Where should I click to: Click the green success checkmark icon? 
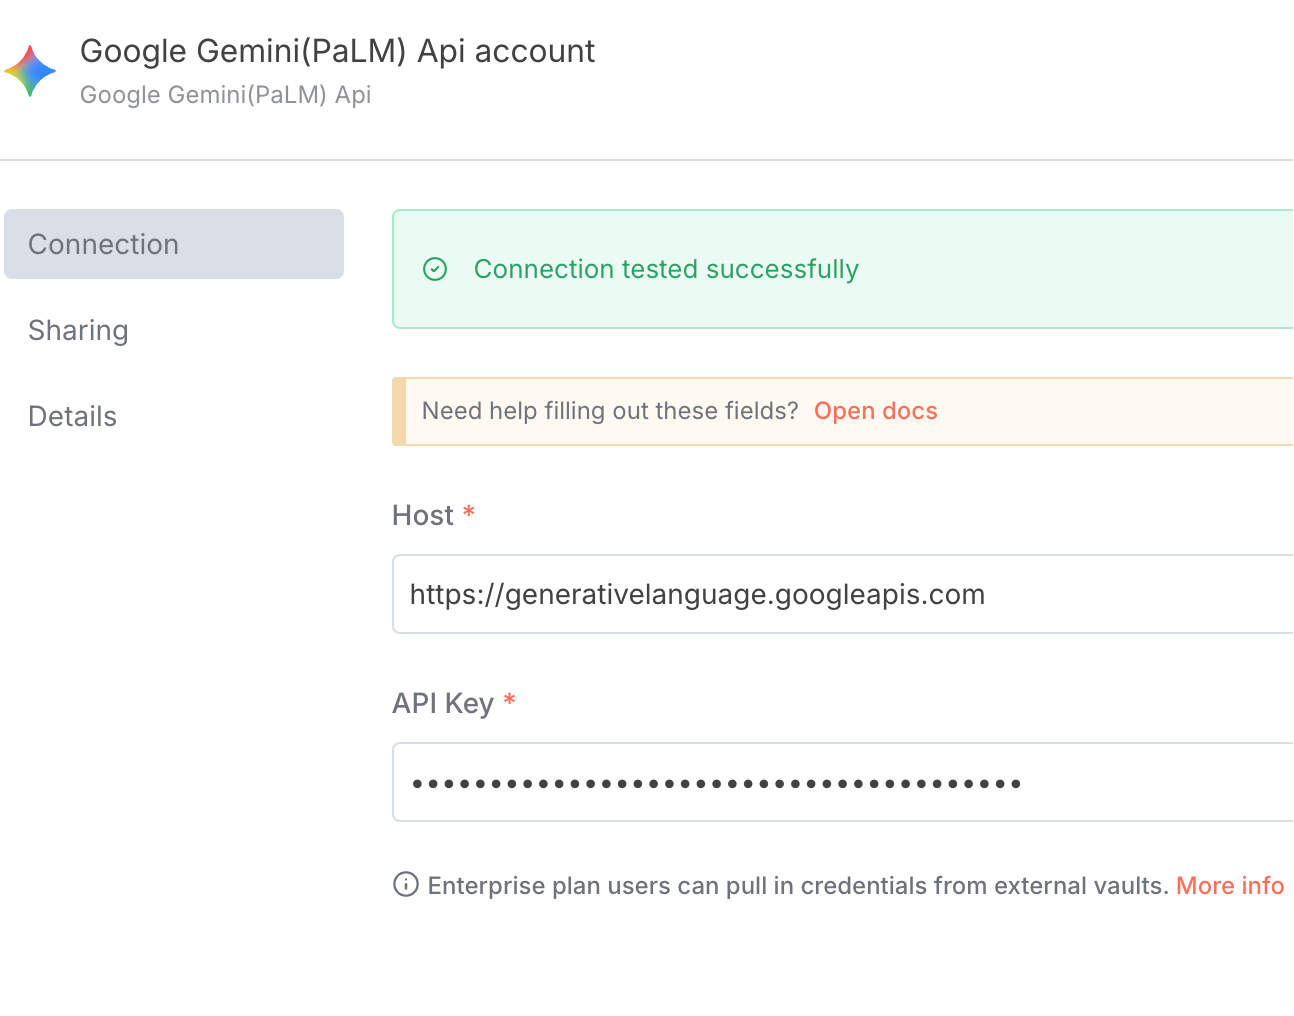click(x=435, y=269)
